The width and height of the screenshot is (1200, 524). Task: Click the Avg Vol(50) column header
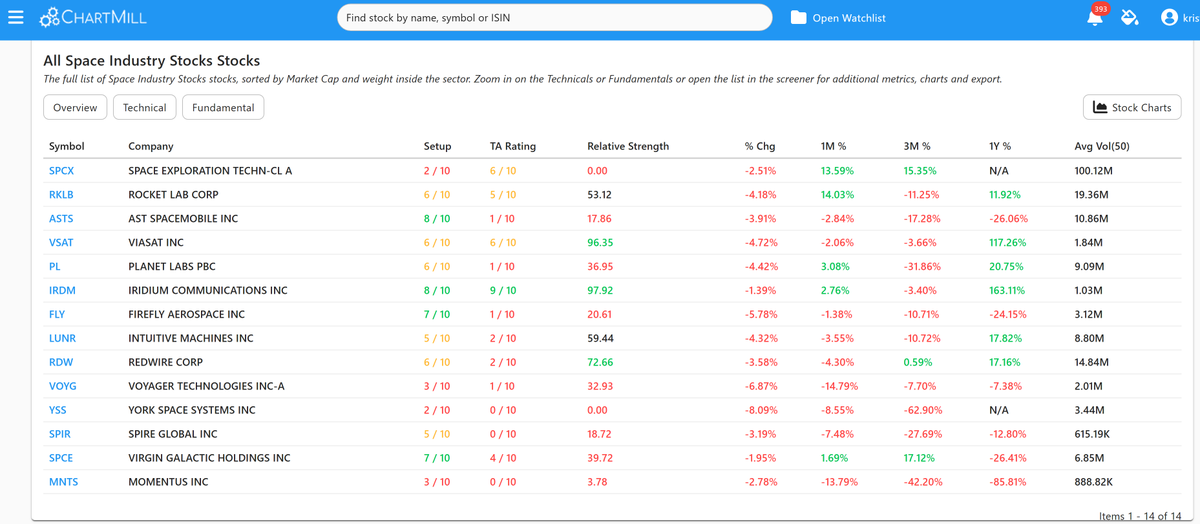pyautogui.click(x=1102, y=146)
